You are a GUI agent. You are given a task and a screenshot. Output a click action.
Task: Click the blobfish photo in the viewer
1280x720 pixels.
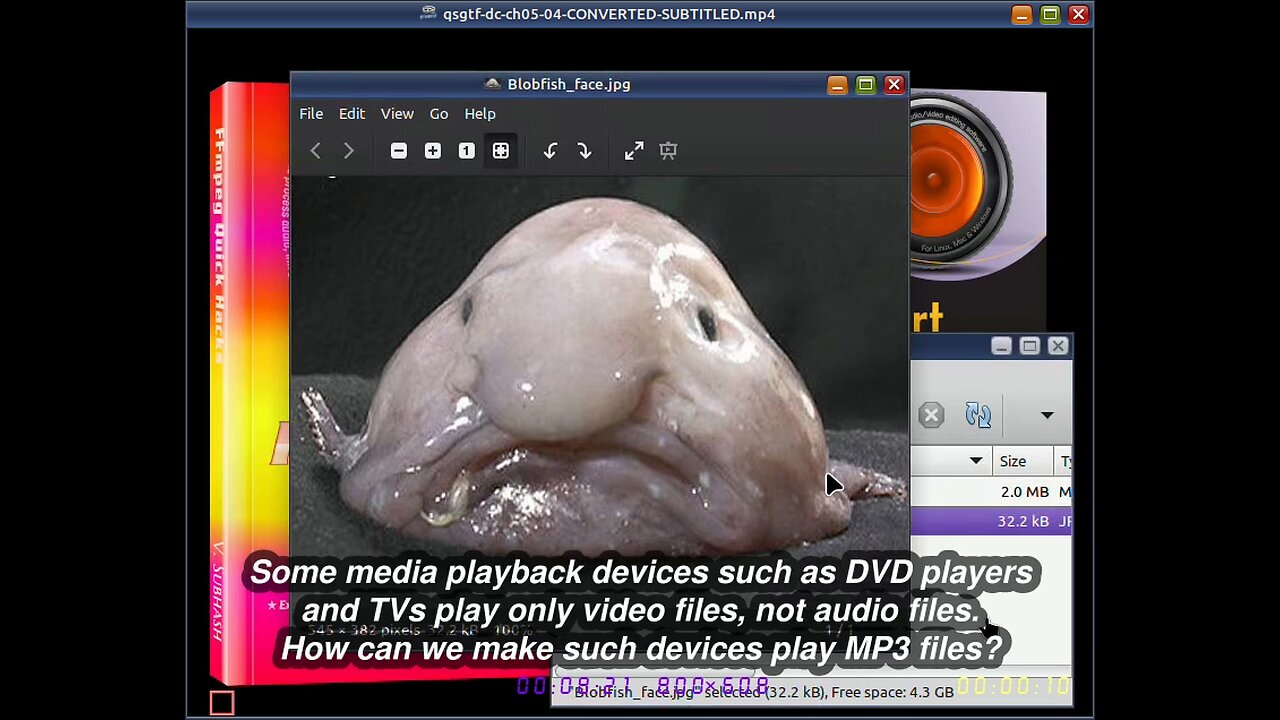coord(600,365)
